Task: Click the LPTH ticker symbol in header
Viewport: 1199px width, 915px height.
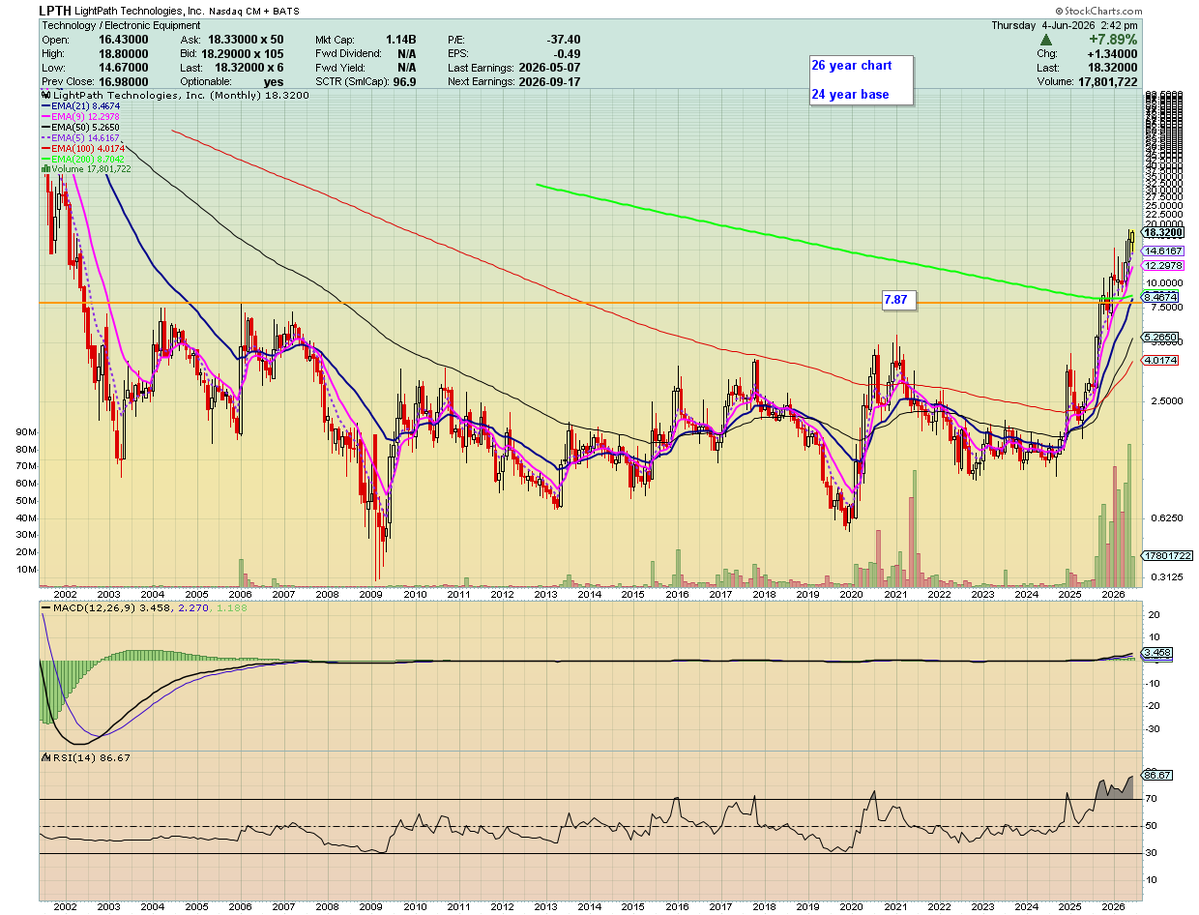Action: (56, 11)
